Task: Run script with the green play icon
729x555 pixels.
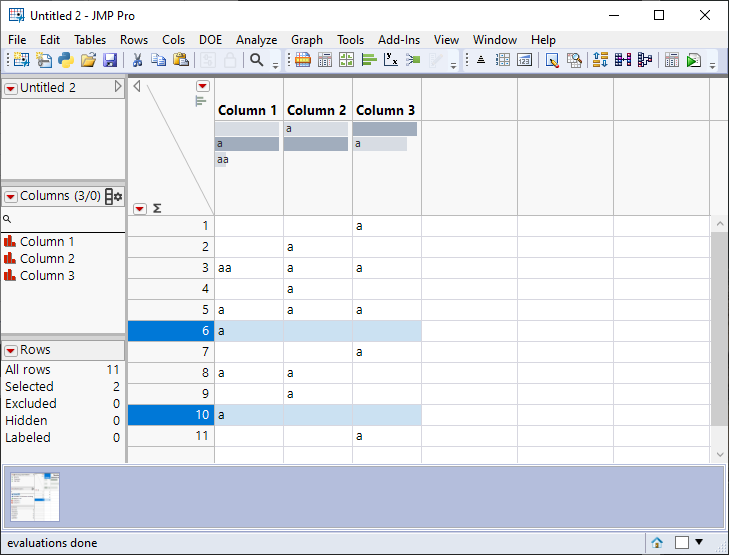Action: [694, 60]
